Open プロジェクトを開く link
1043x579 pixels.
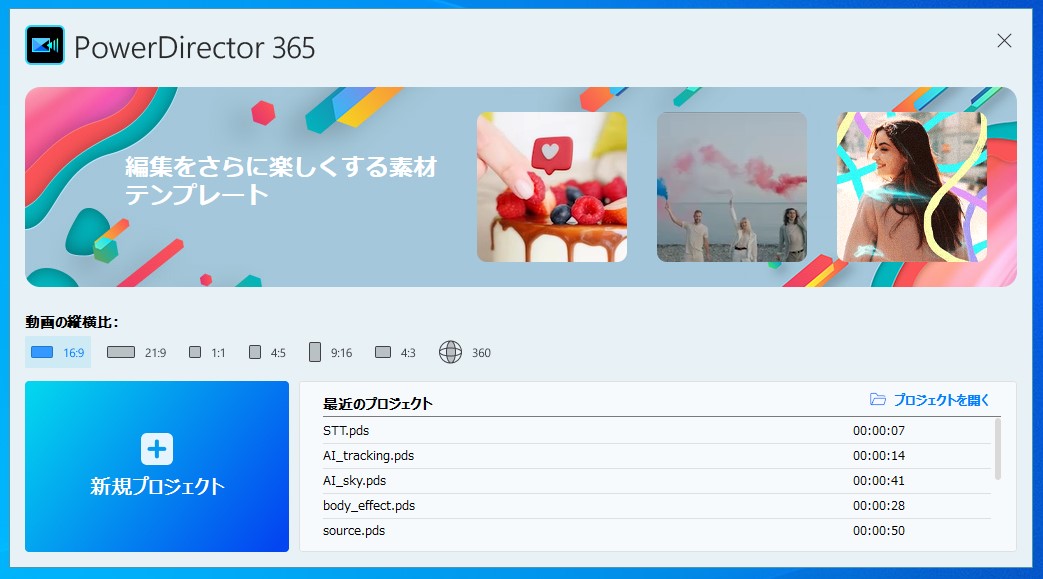coord(929,400)
